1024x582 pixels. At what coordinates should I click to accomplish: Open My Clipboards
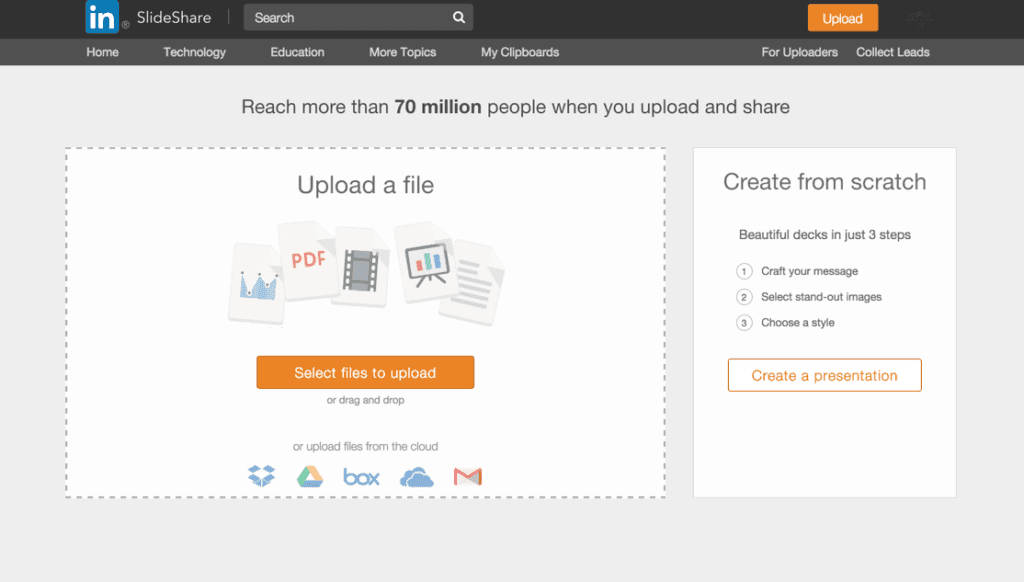(x=520, y=52)
